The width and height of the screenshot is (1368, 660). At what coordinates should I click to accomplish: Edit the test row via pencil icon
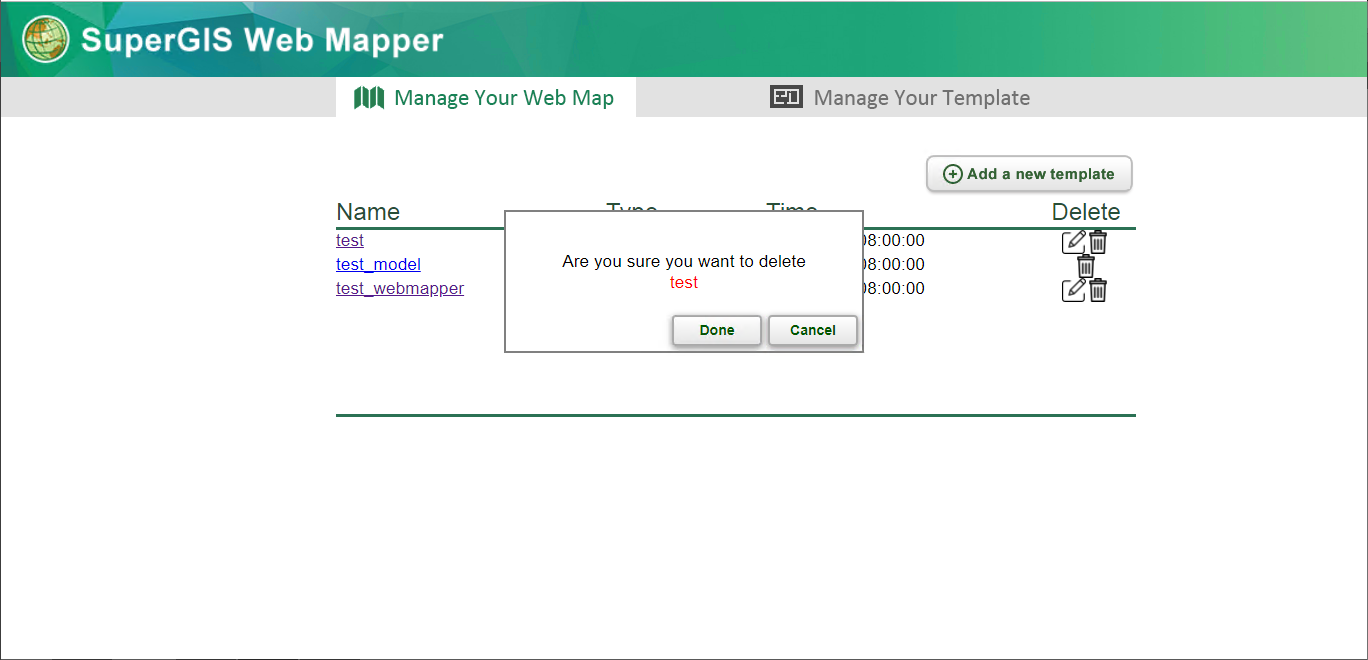click(1073, 241)
